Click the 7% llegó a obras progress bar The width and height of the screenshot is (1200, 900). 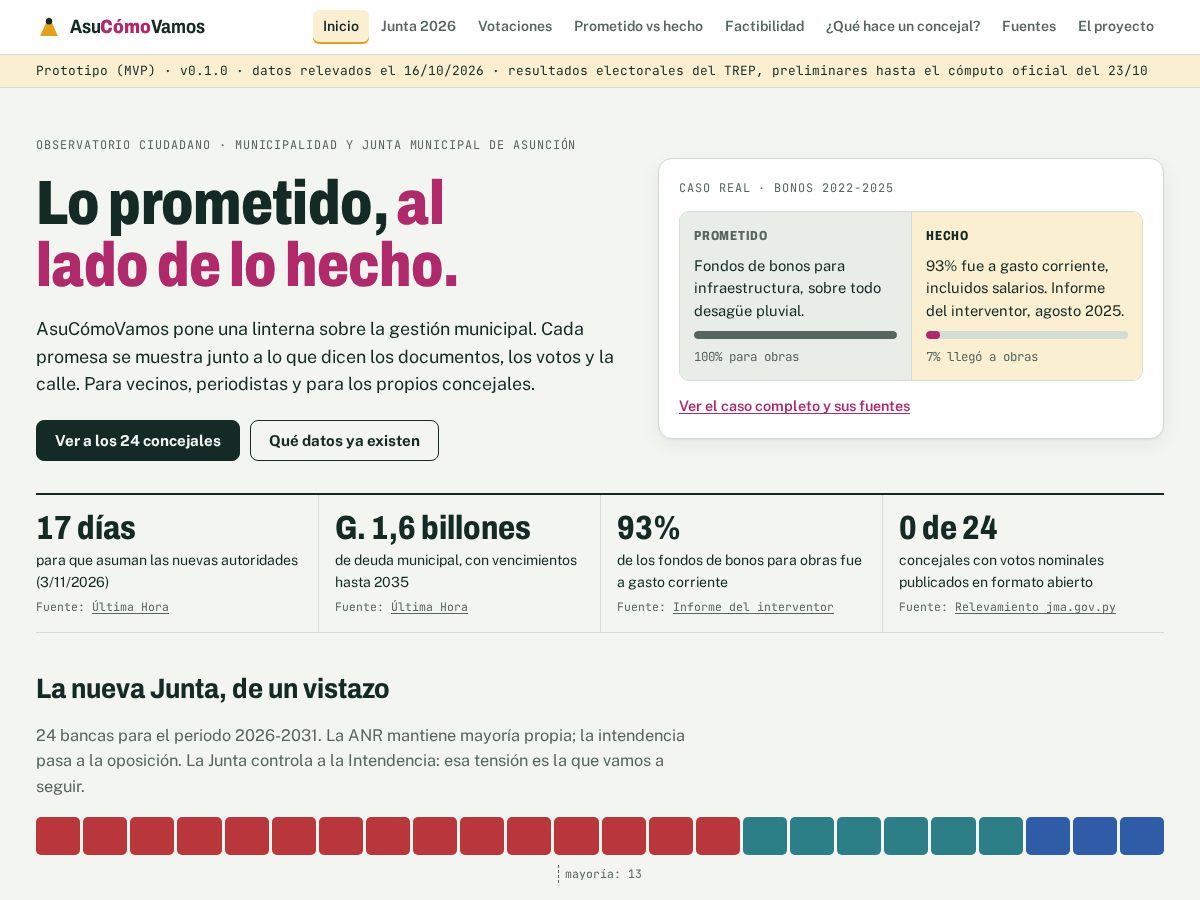tap(1027, 335)
